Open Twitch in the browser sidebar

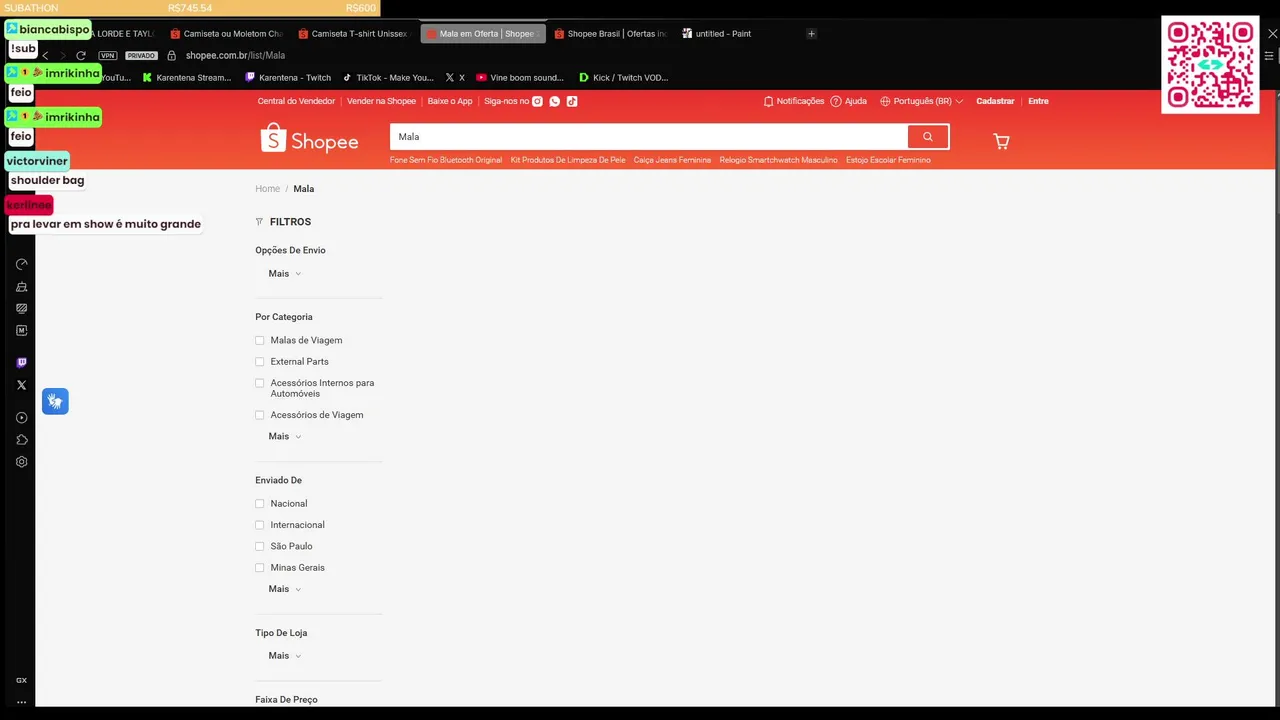pyautogui.click(x=21, y=363)
